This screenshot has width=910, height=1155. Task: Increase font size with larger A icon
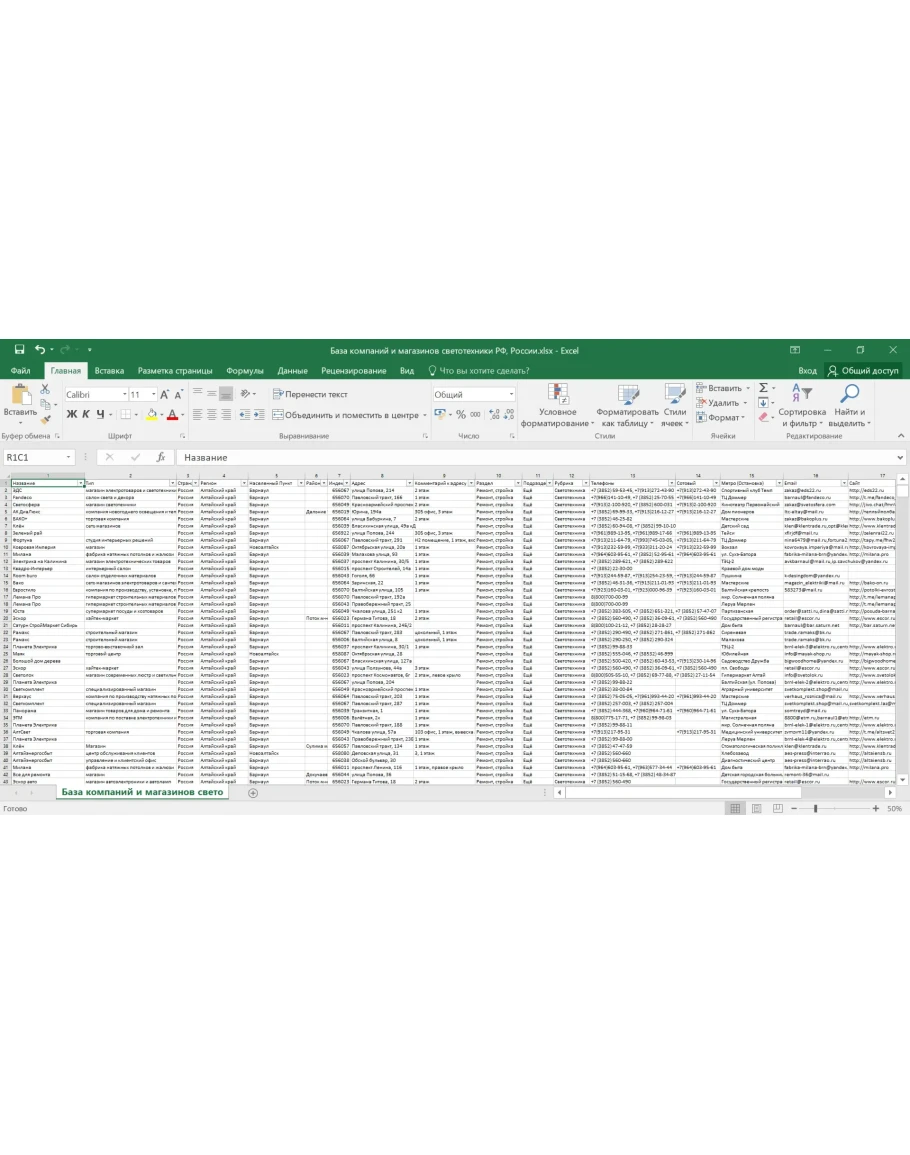click(164, 395)
